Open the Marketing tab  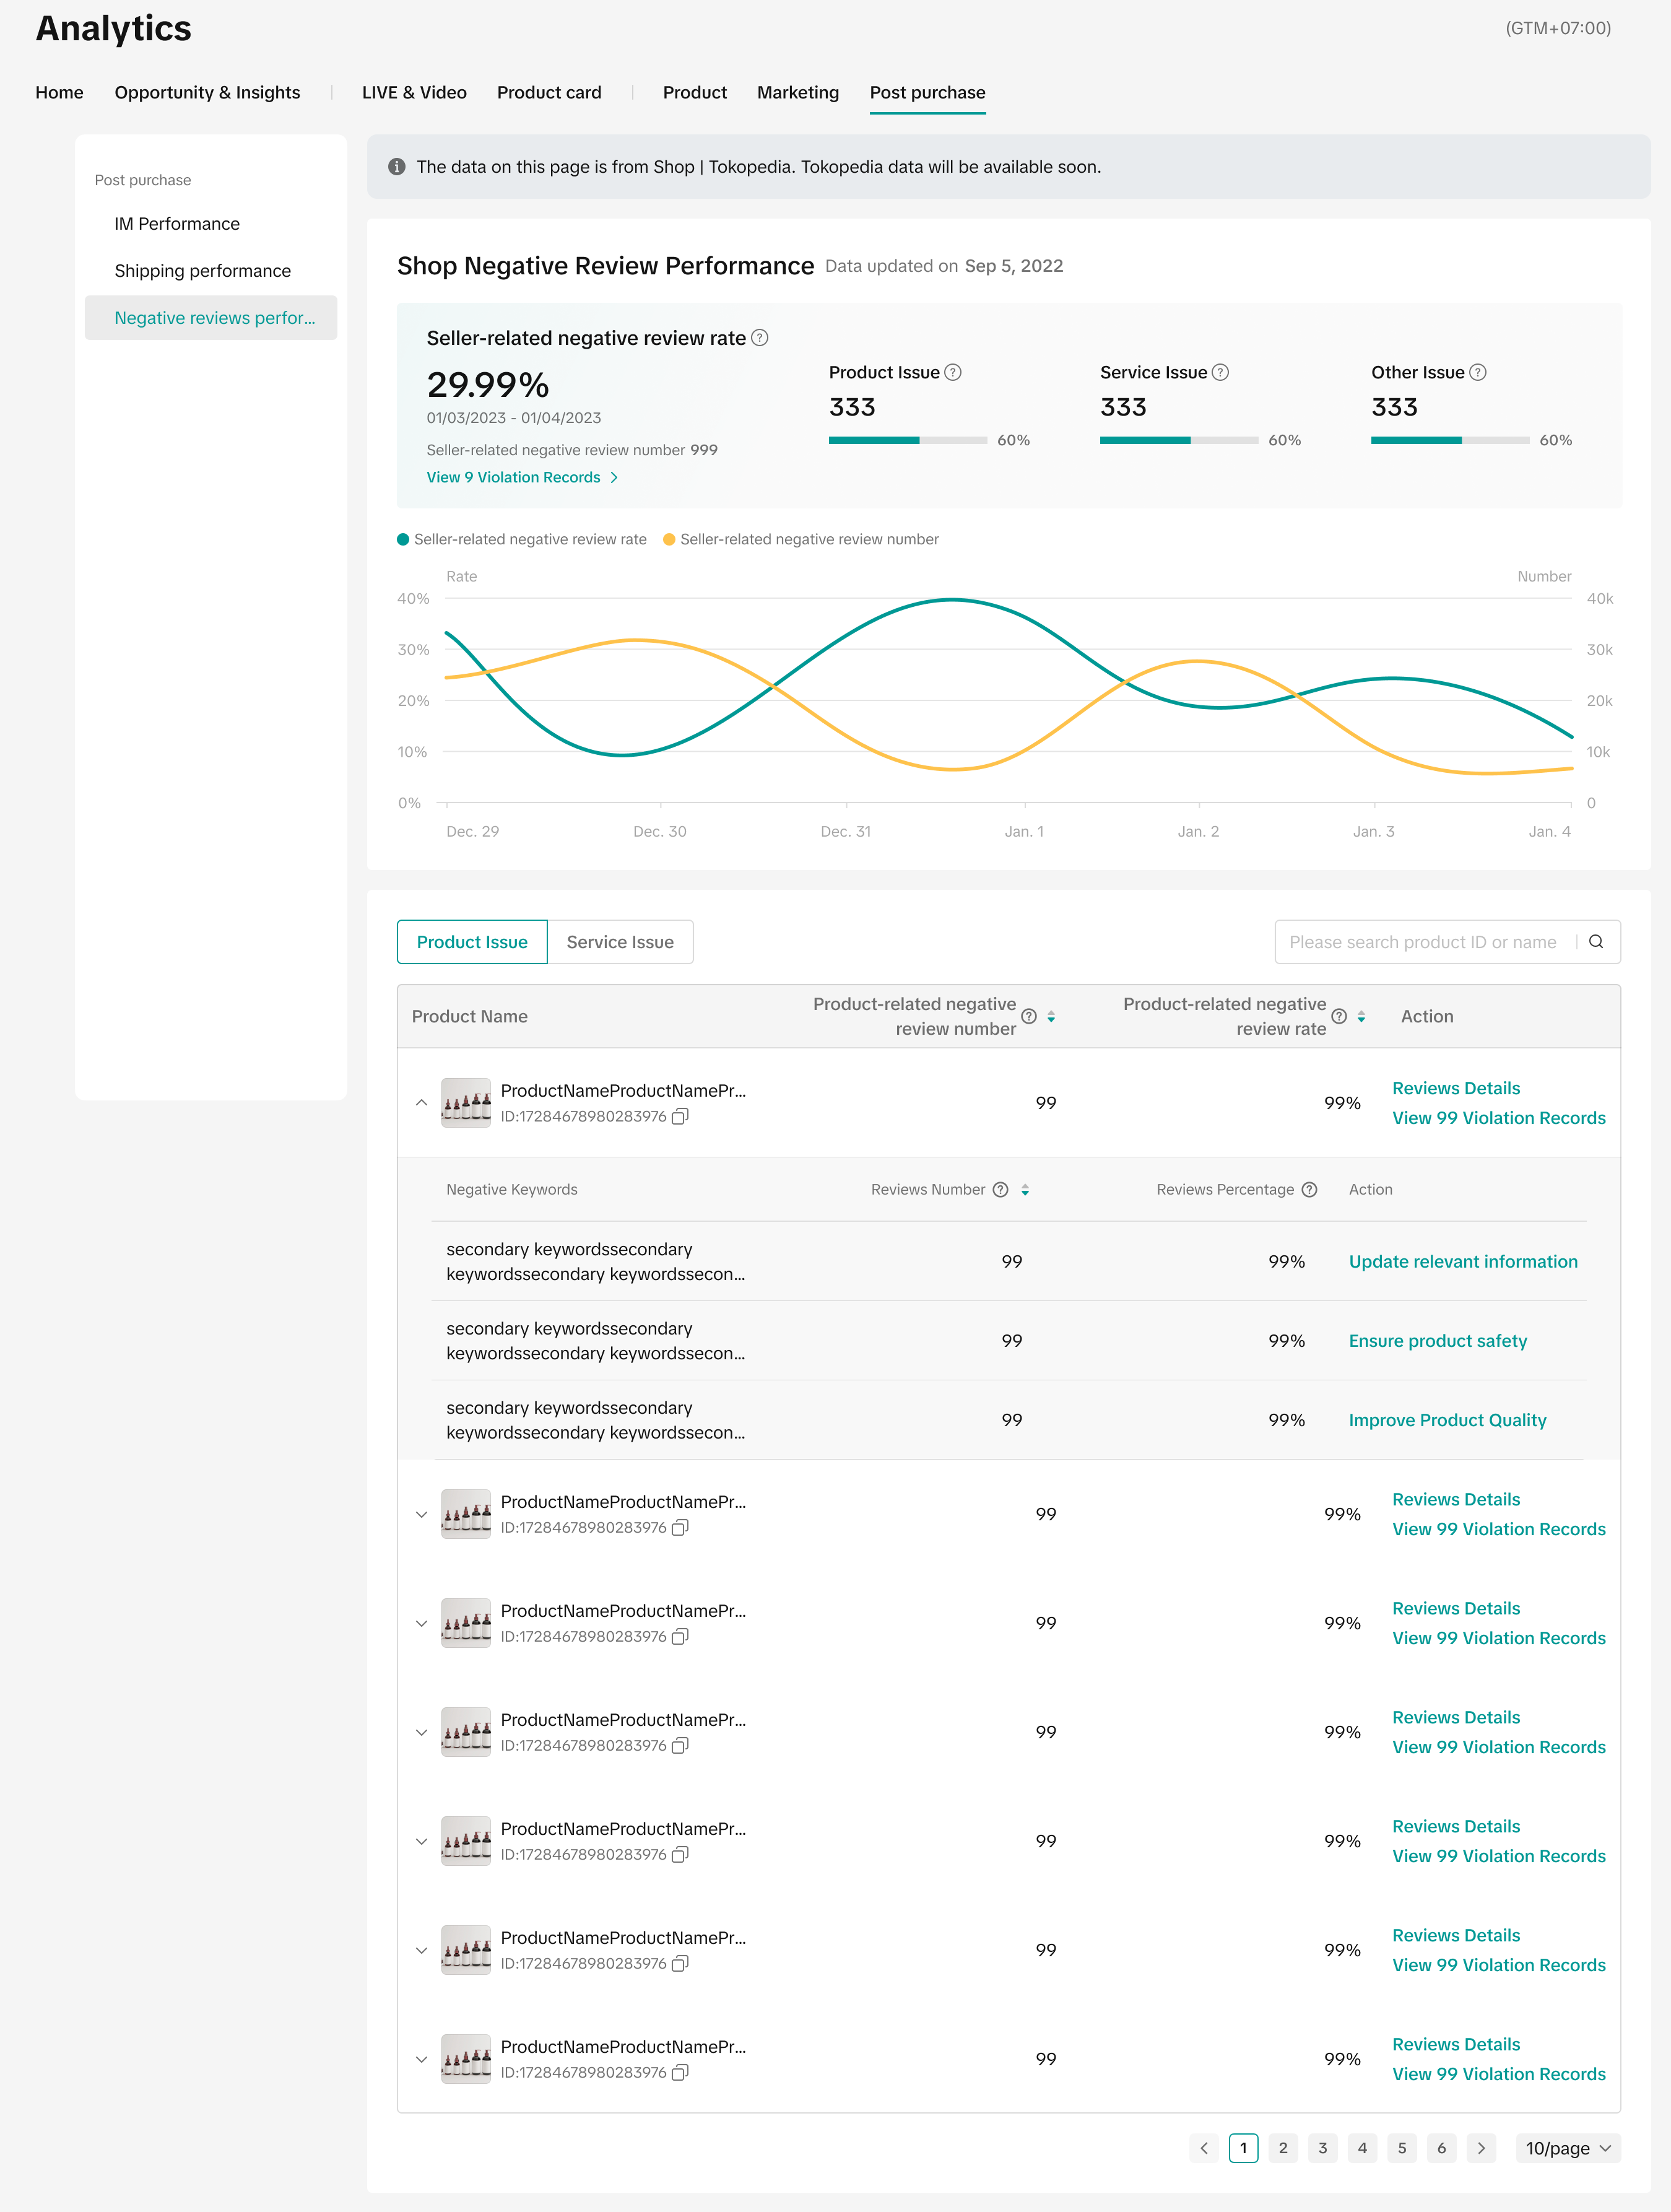click(797, 92)
